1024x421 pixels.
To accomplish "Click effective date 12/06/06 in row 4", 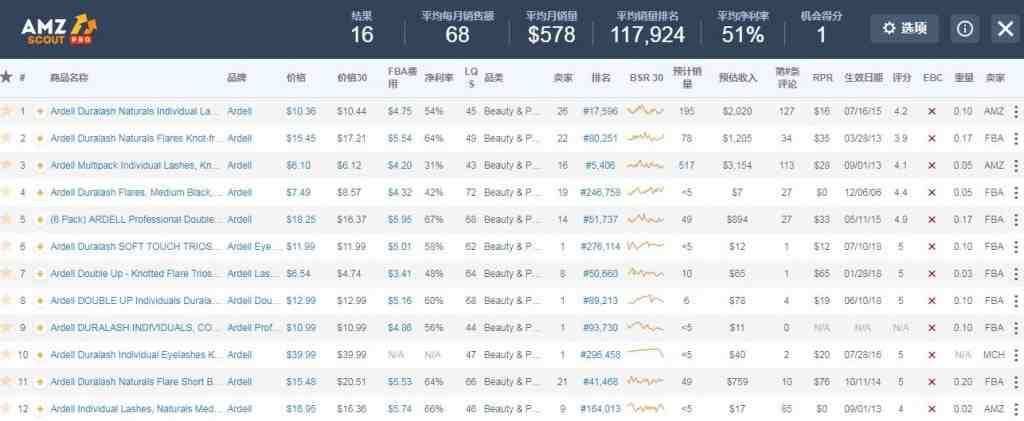I will (861, 193).
